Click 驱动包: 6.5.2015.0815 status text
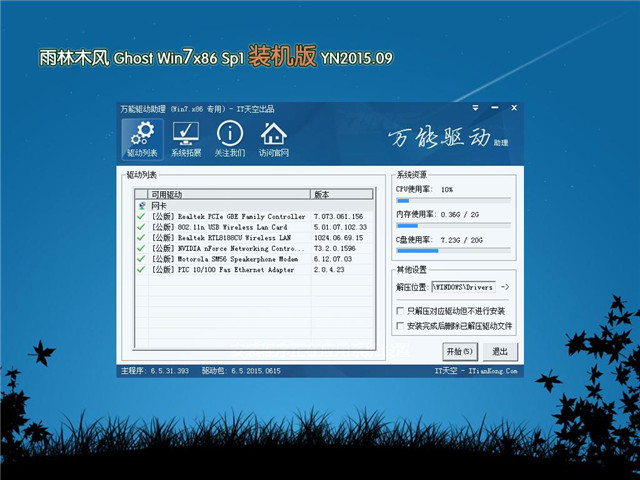 point(241,371)
